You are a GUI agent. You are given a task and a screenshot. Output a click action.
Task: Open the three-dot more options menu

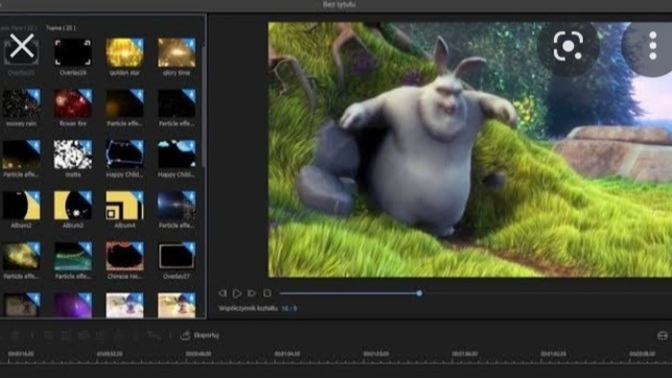click(652, 46)
